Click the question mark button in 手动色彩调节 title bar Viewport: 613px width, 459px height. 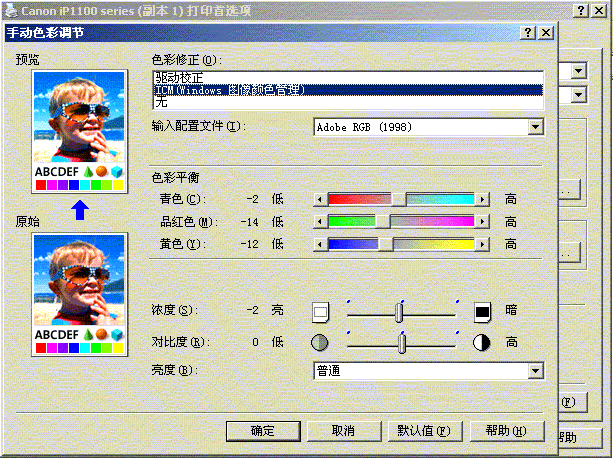click(x=527, y=32)
